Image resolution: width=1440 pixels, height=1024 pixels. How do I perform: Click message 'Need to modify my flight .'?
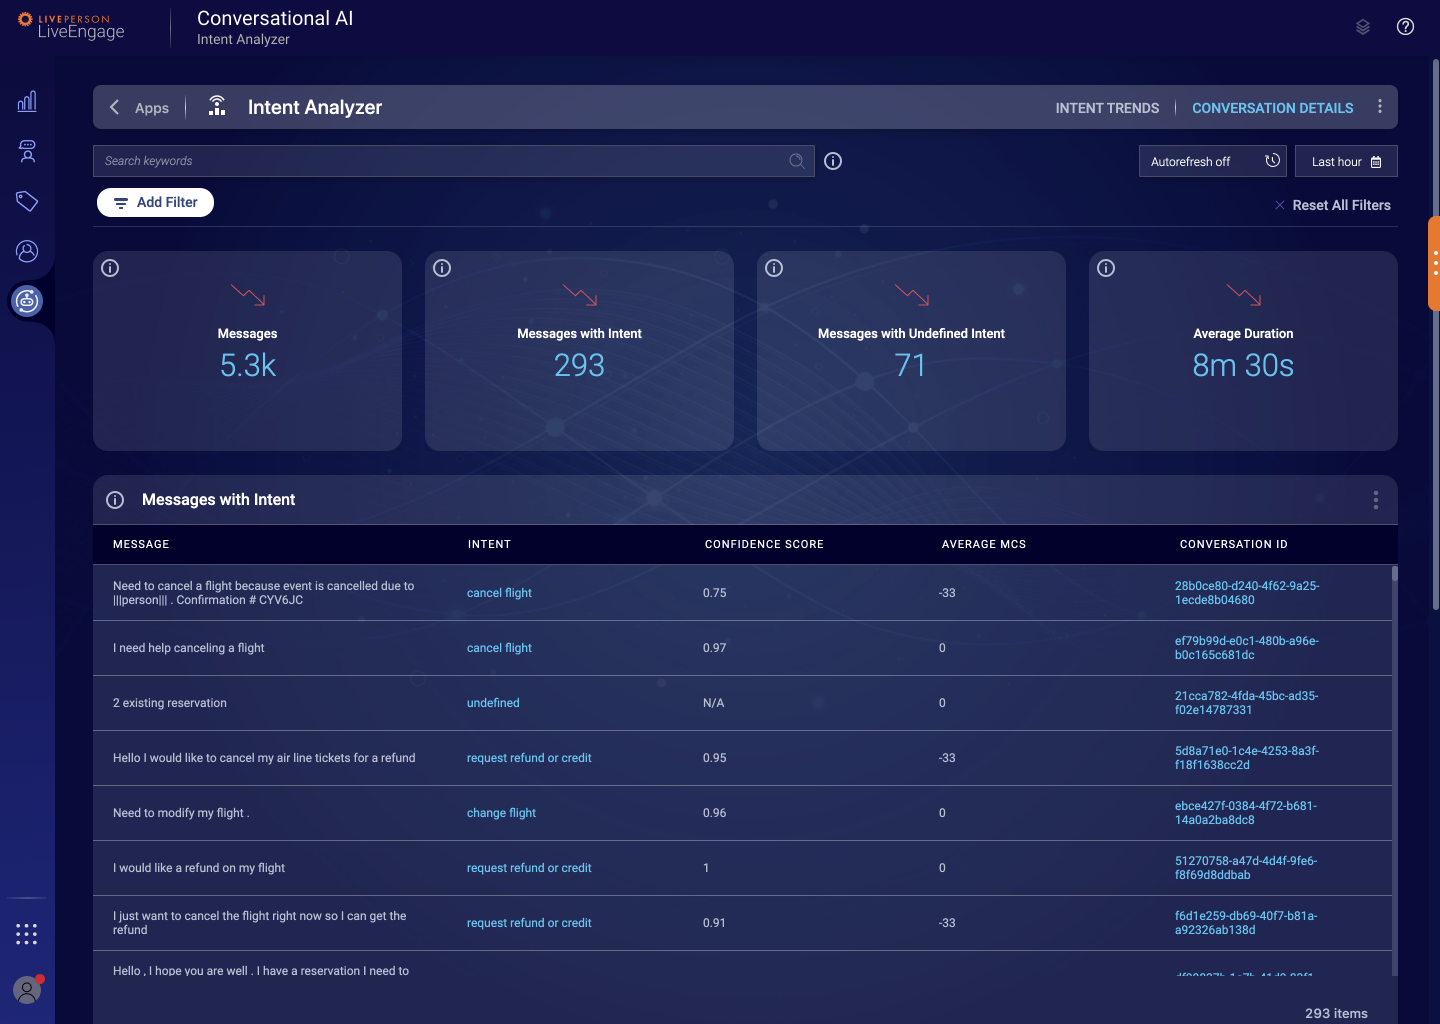click(x=181, y=813)
